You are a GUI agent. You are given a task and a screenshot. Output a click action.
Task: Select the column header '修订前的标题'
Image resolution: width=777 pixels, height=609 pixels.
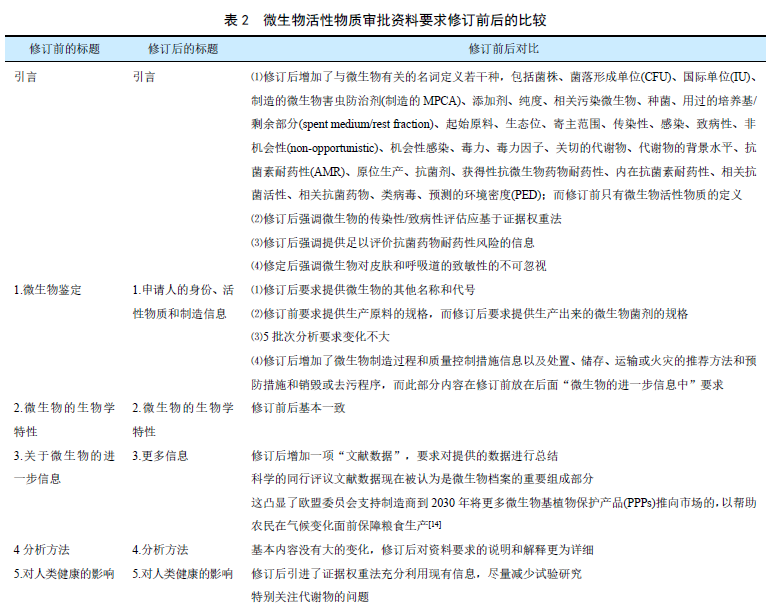pos(64,49)
